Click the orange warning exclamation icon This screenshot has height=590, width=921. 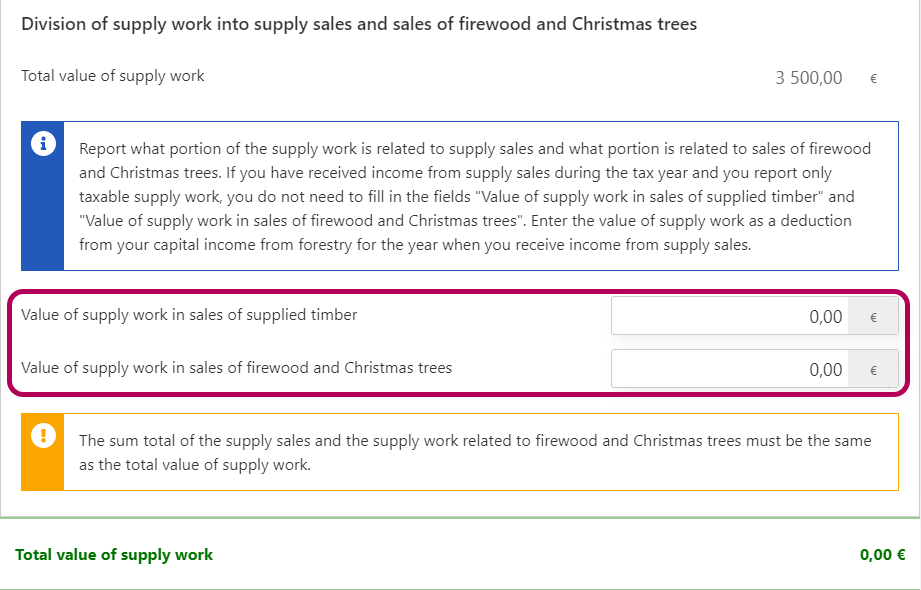point(43,435)
